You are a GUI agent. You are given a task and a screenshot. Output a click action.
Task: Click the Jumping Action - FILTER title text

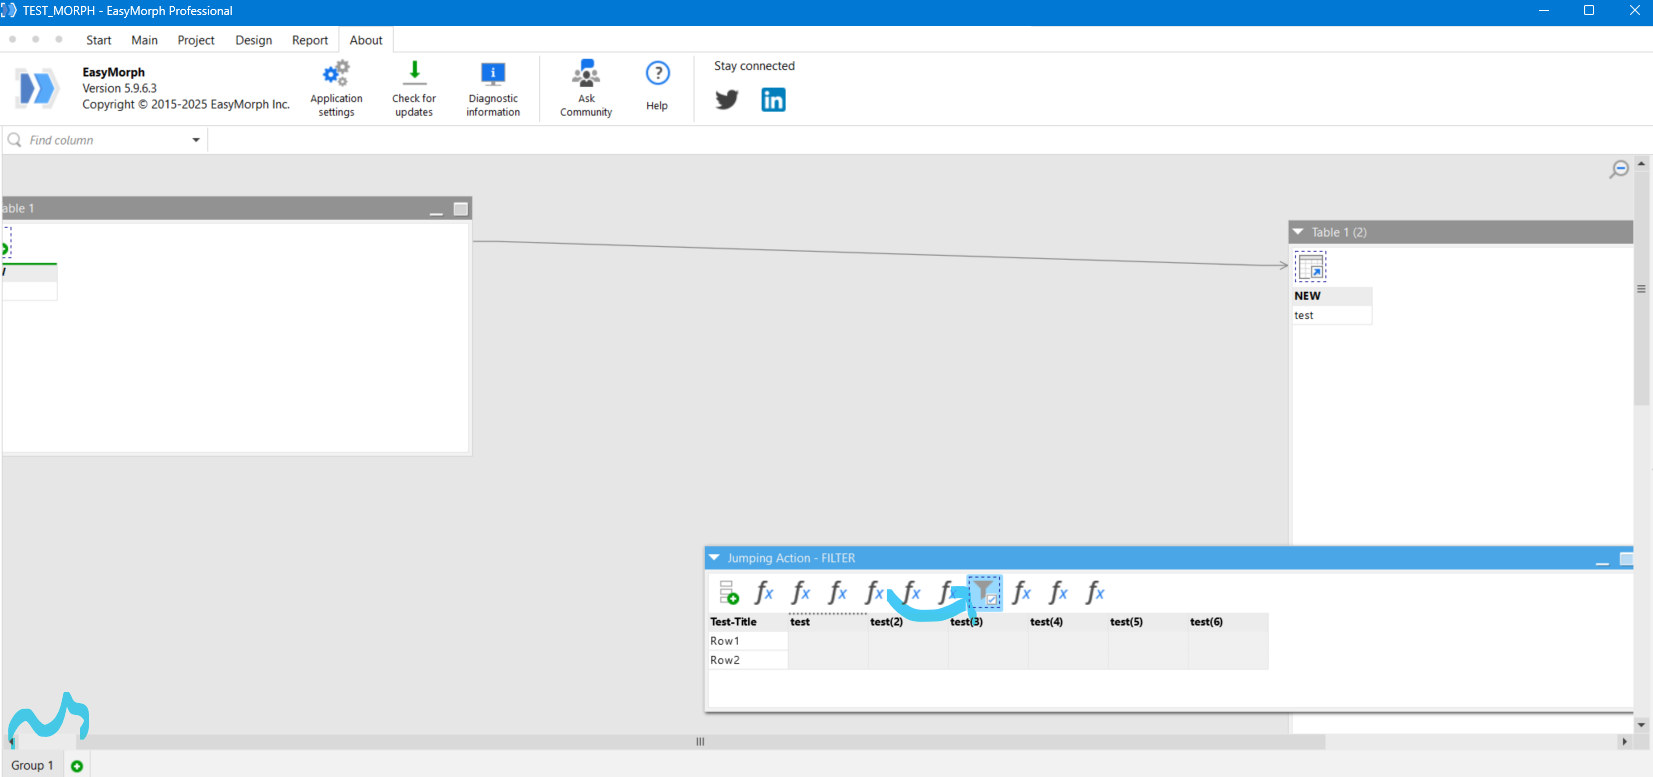[791, 558]
